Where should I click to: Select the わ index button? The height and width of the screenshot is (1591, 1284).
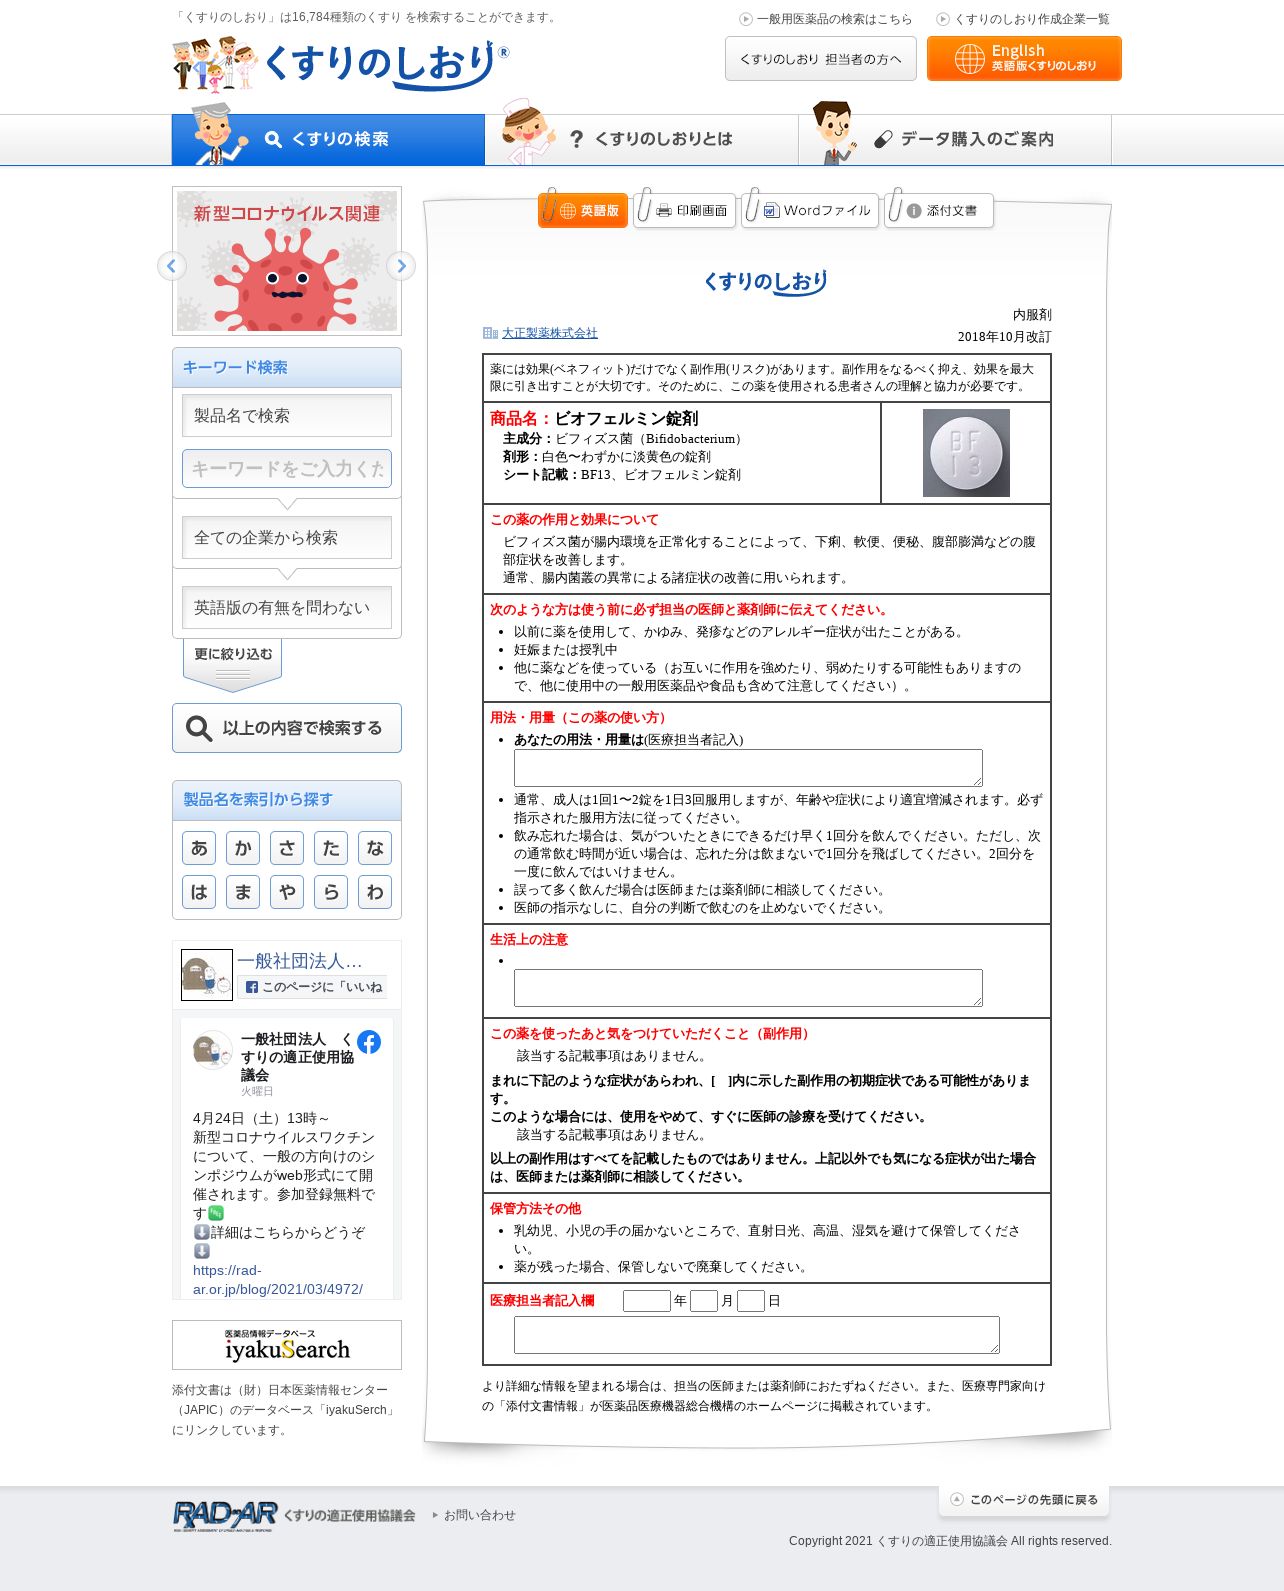pyautogui.click(x=375, y=892)
